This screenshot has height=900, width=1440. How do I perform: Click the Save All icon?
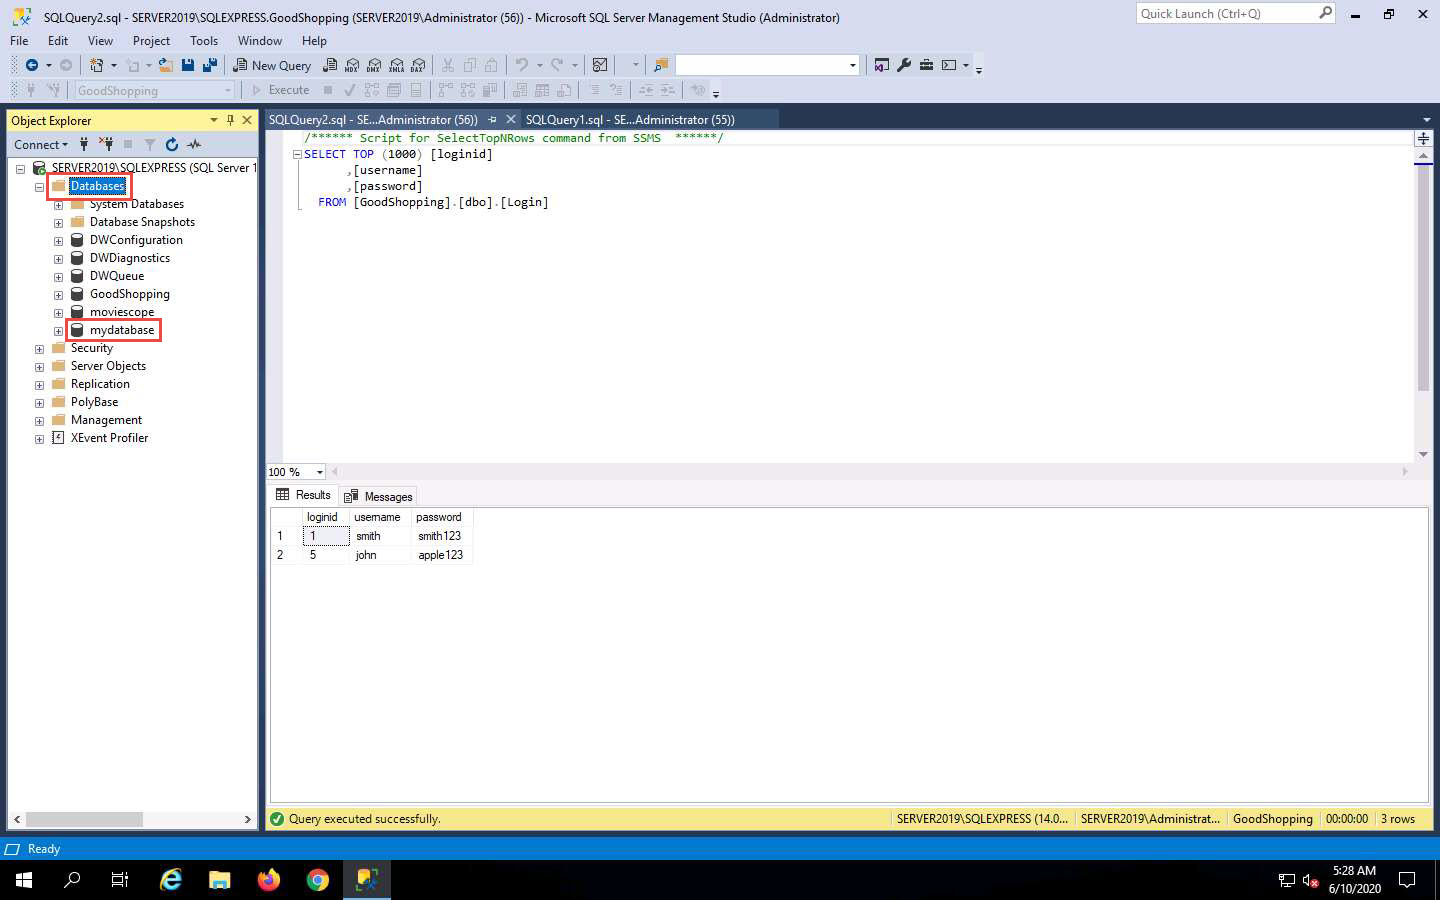pos(210,65)
